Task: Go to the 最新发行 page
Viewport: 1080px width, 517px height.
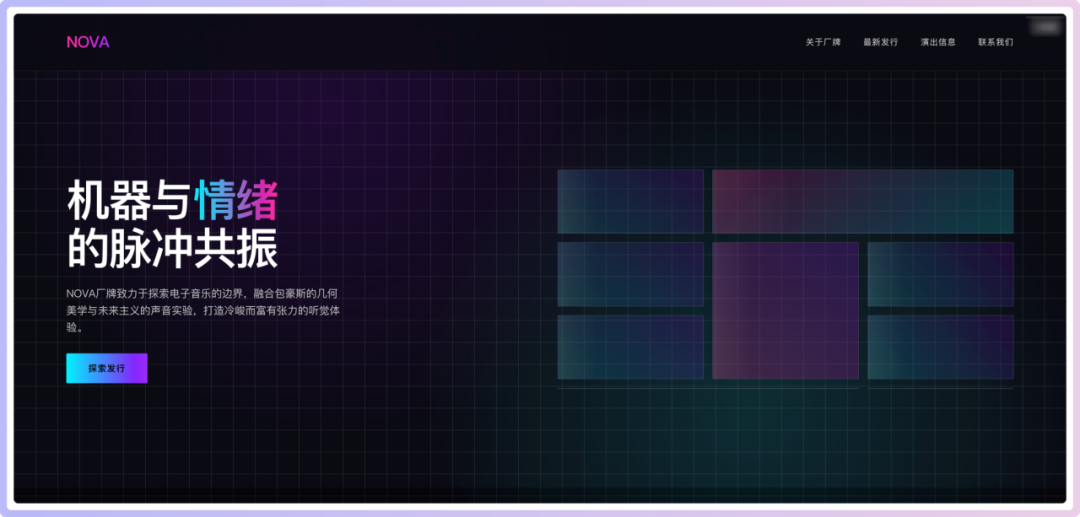Action: 880,42
